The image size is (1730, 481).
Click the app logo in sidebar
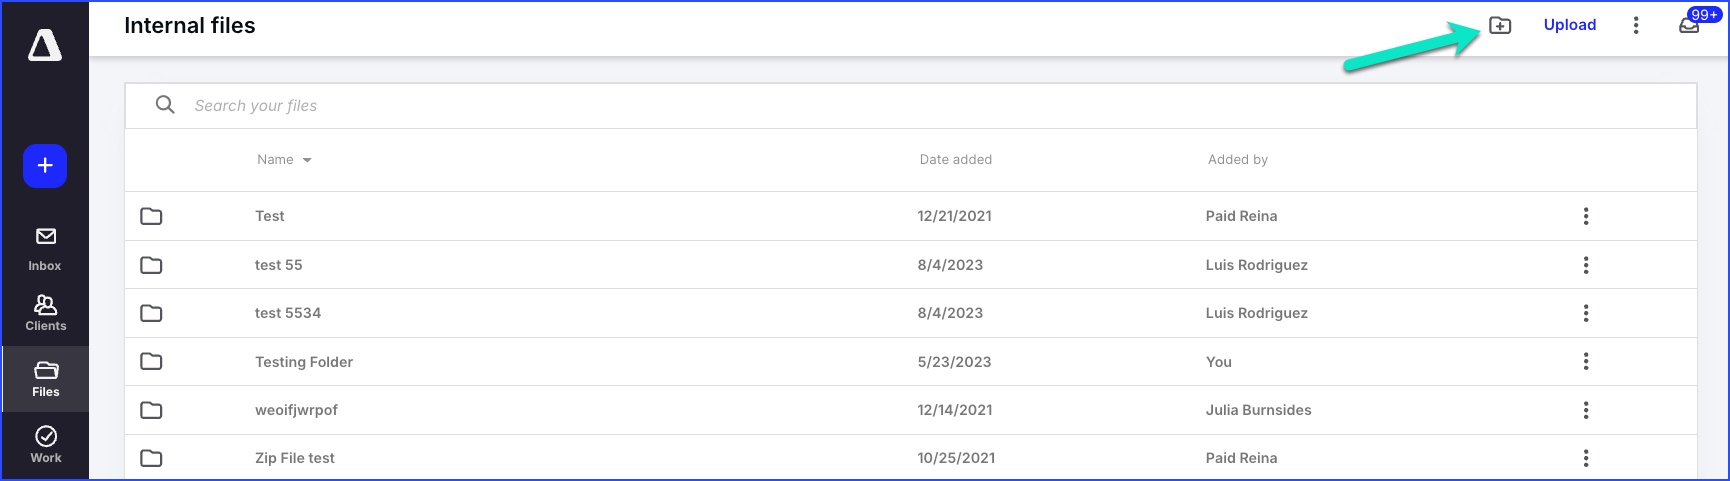(x=45, y=45)
